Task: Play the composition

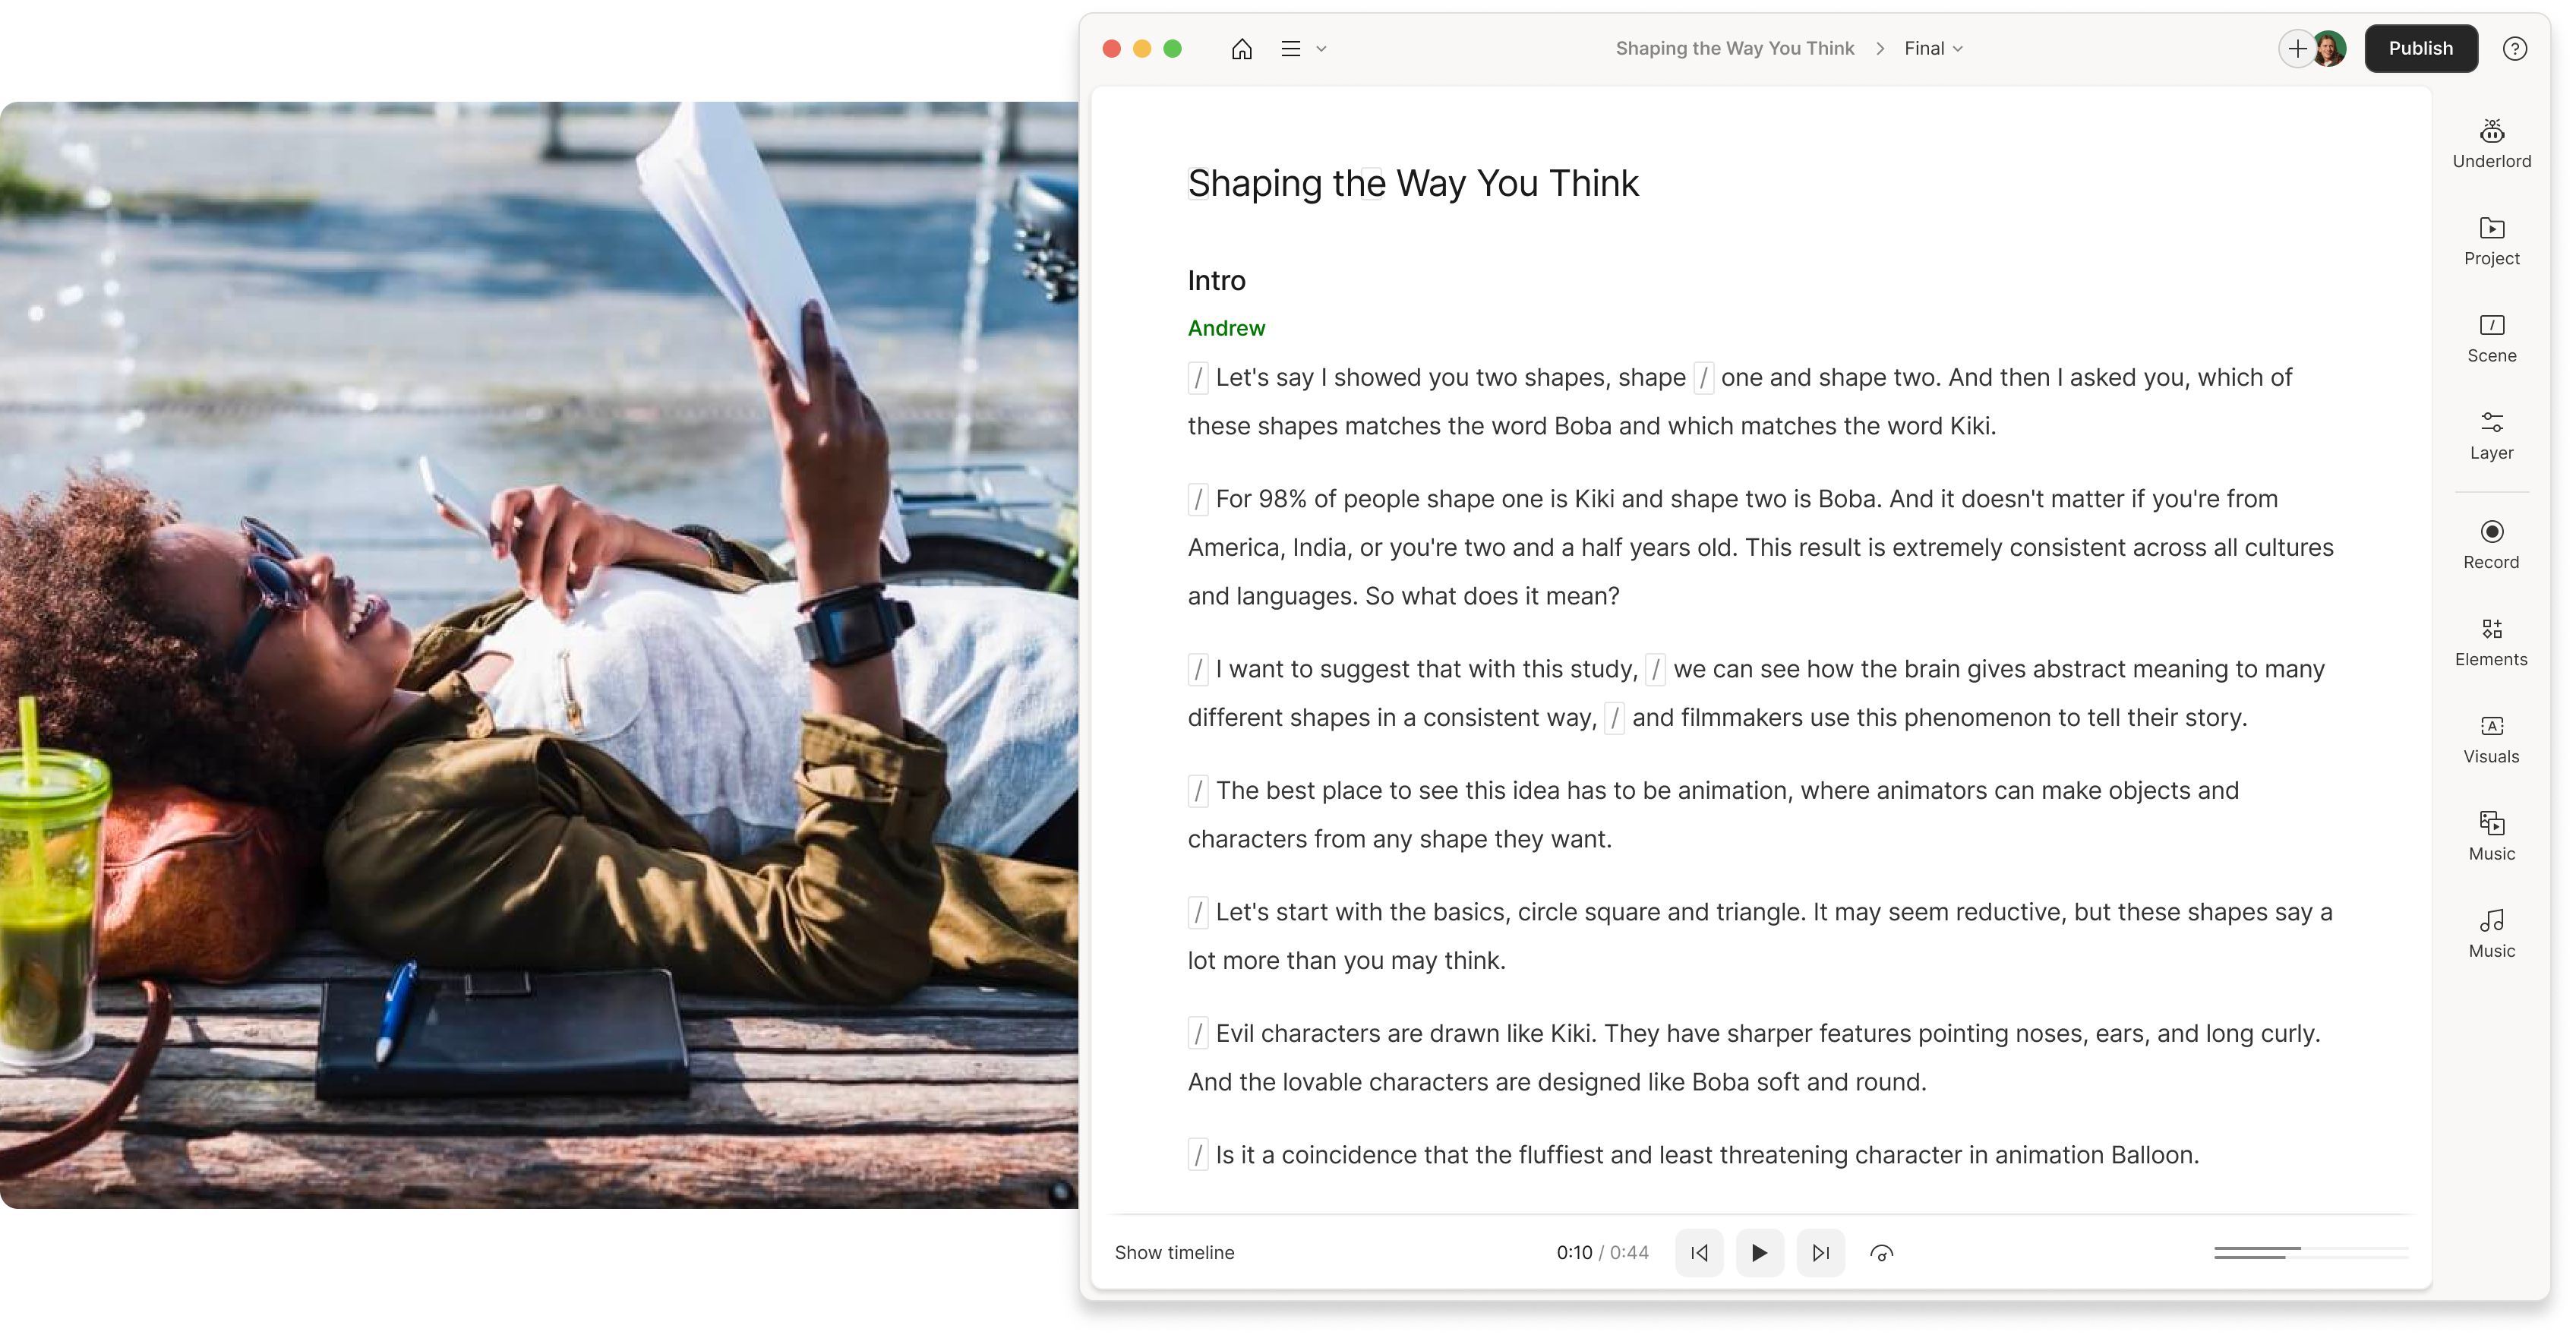Action: 1759,1252
